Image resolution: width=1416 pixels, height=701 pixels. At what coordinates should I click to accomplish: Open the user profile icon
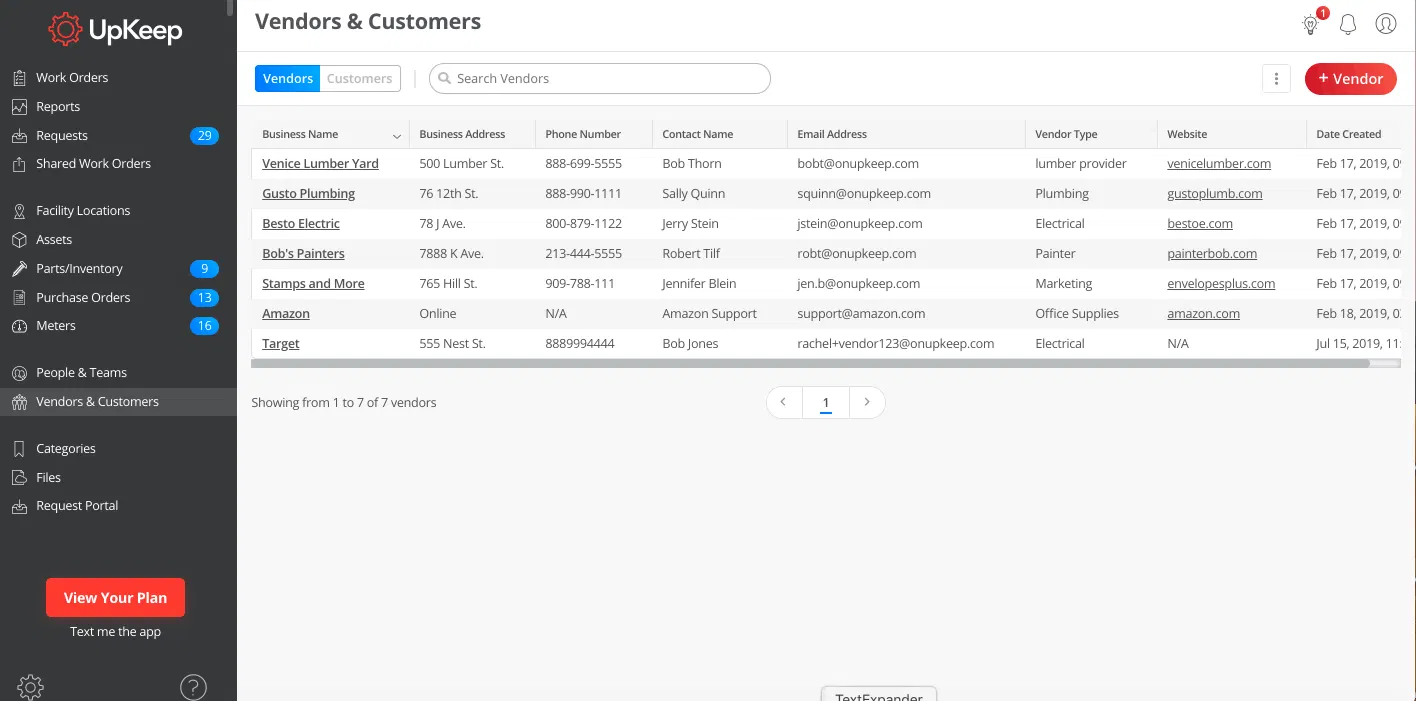[x=1385, y=24]
